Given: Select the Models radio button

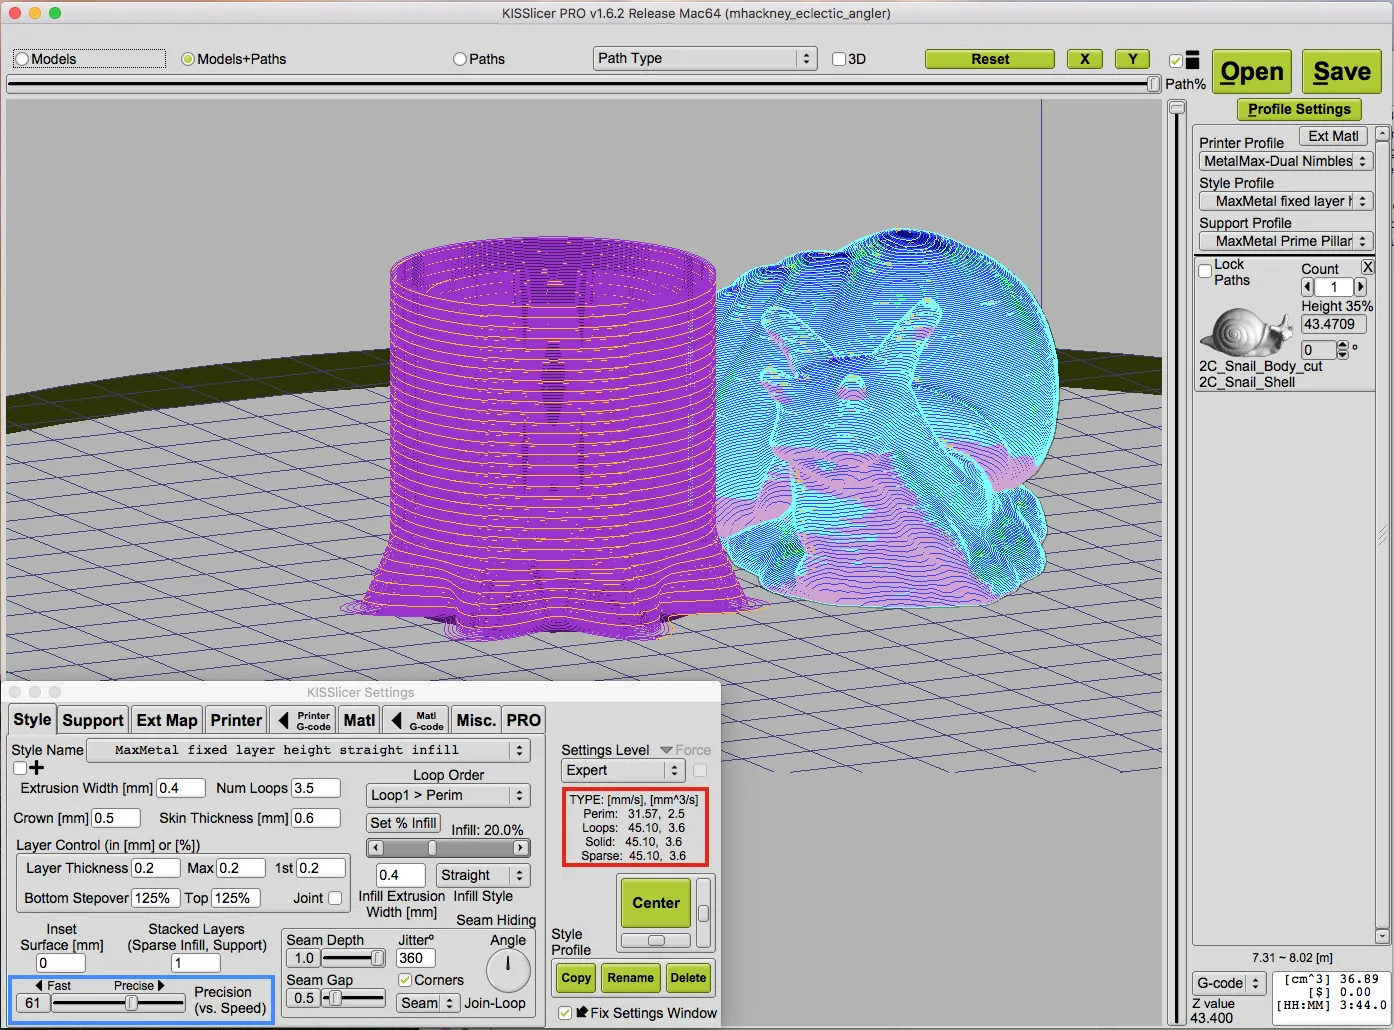Looking at the screenshot, I should pyautogui.click(x=22, y=59).
